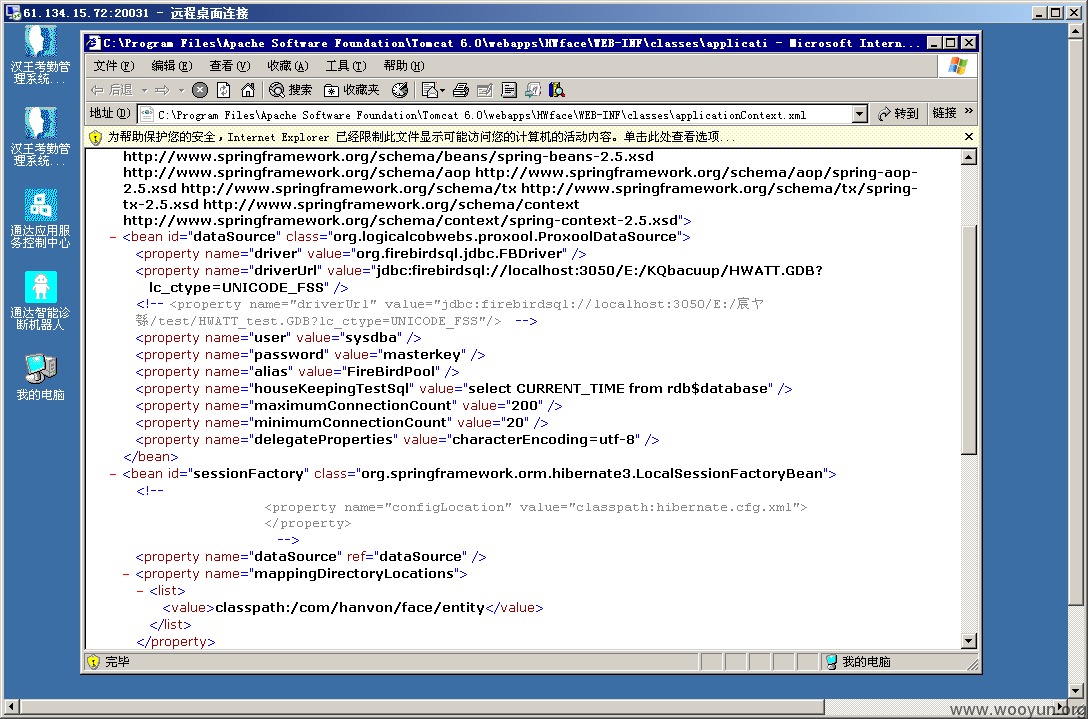Click the IE window title bar icon
Viewport: 1088px width, 719px height.
pyautogui.click(x=94, y=43)
